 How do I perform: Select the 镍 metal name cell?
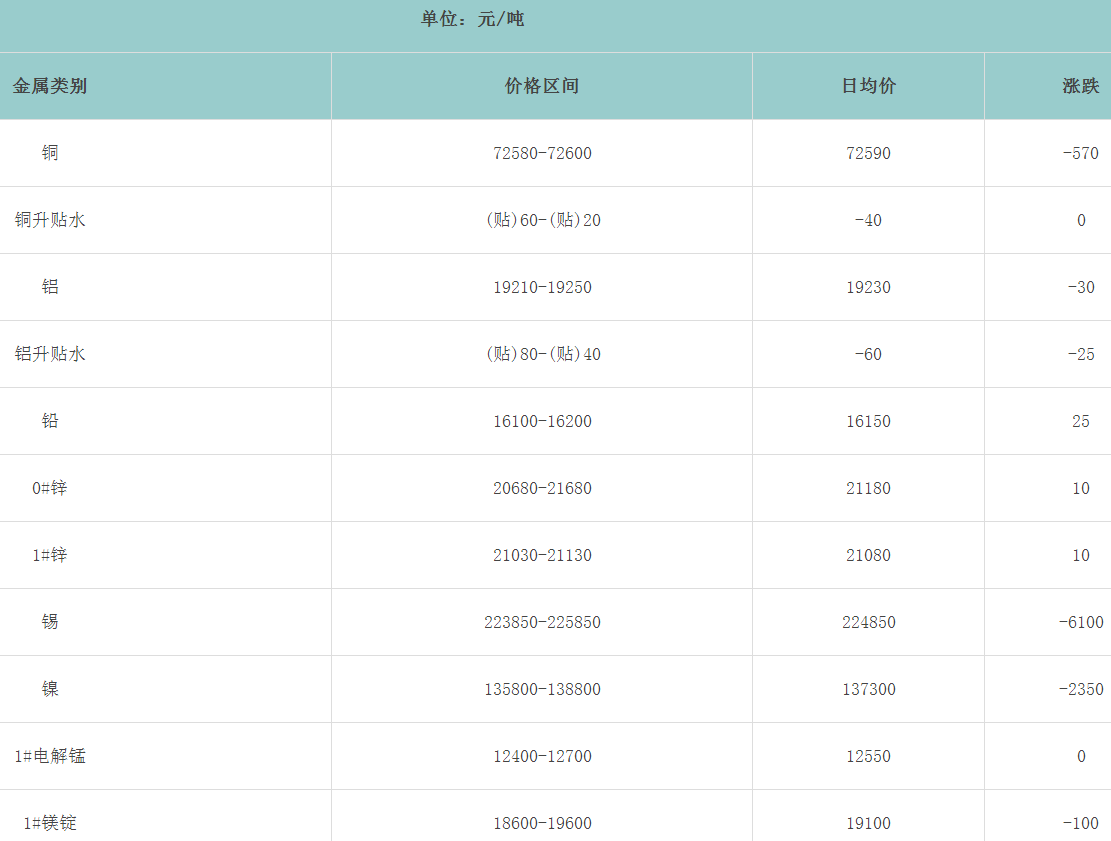(50, 689)
